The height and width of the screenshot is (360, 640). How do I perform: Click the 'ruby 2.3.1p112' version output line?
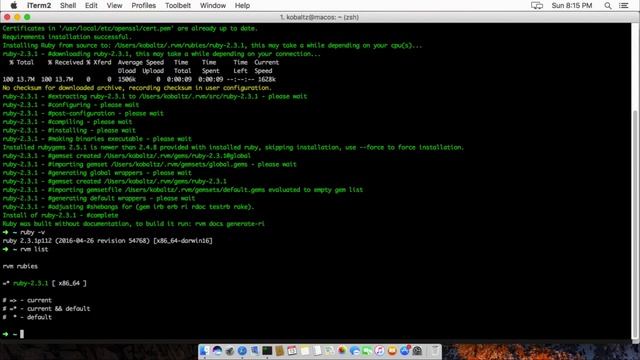click(108, 241)
